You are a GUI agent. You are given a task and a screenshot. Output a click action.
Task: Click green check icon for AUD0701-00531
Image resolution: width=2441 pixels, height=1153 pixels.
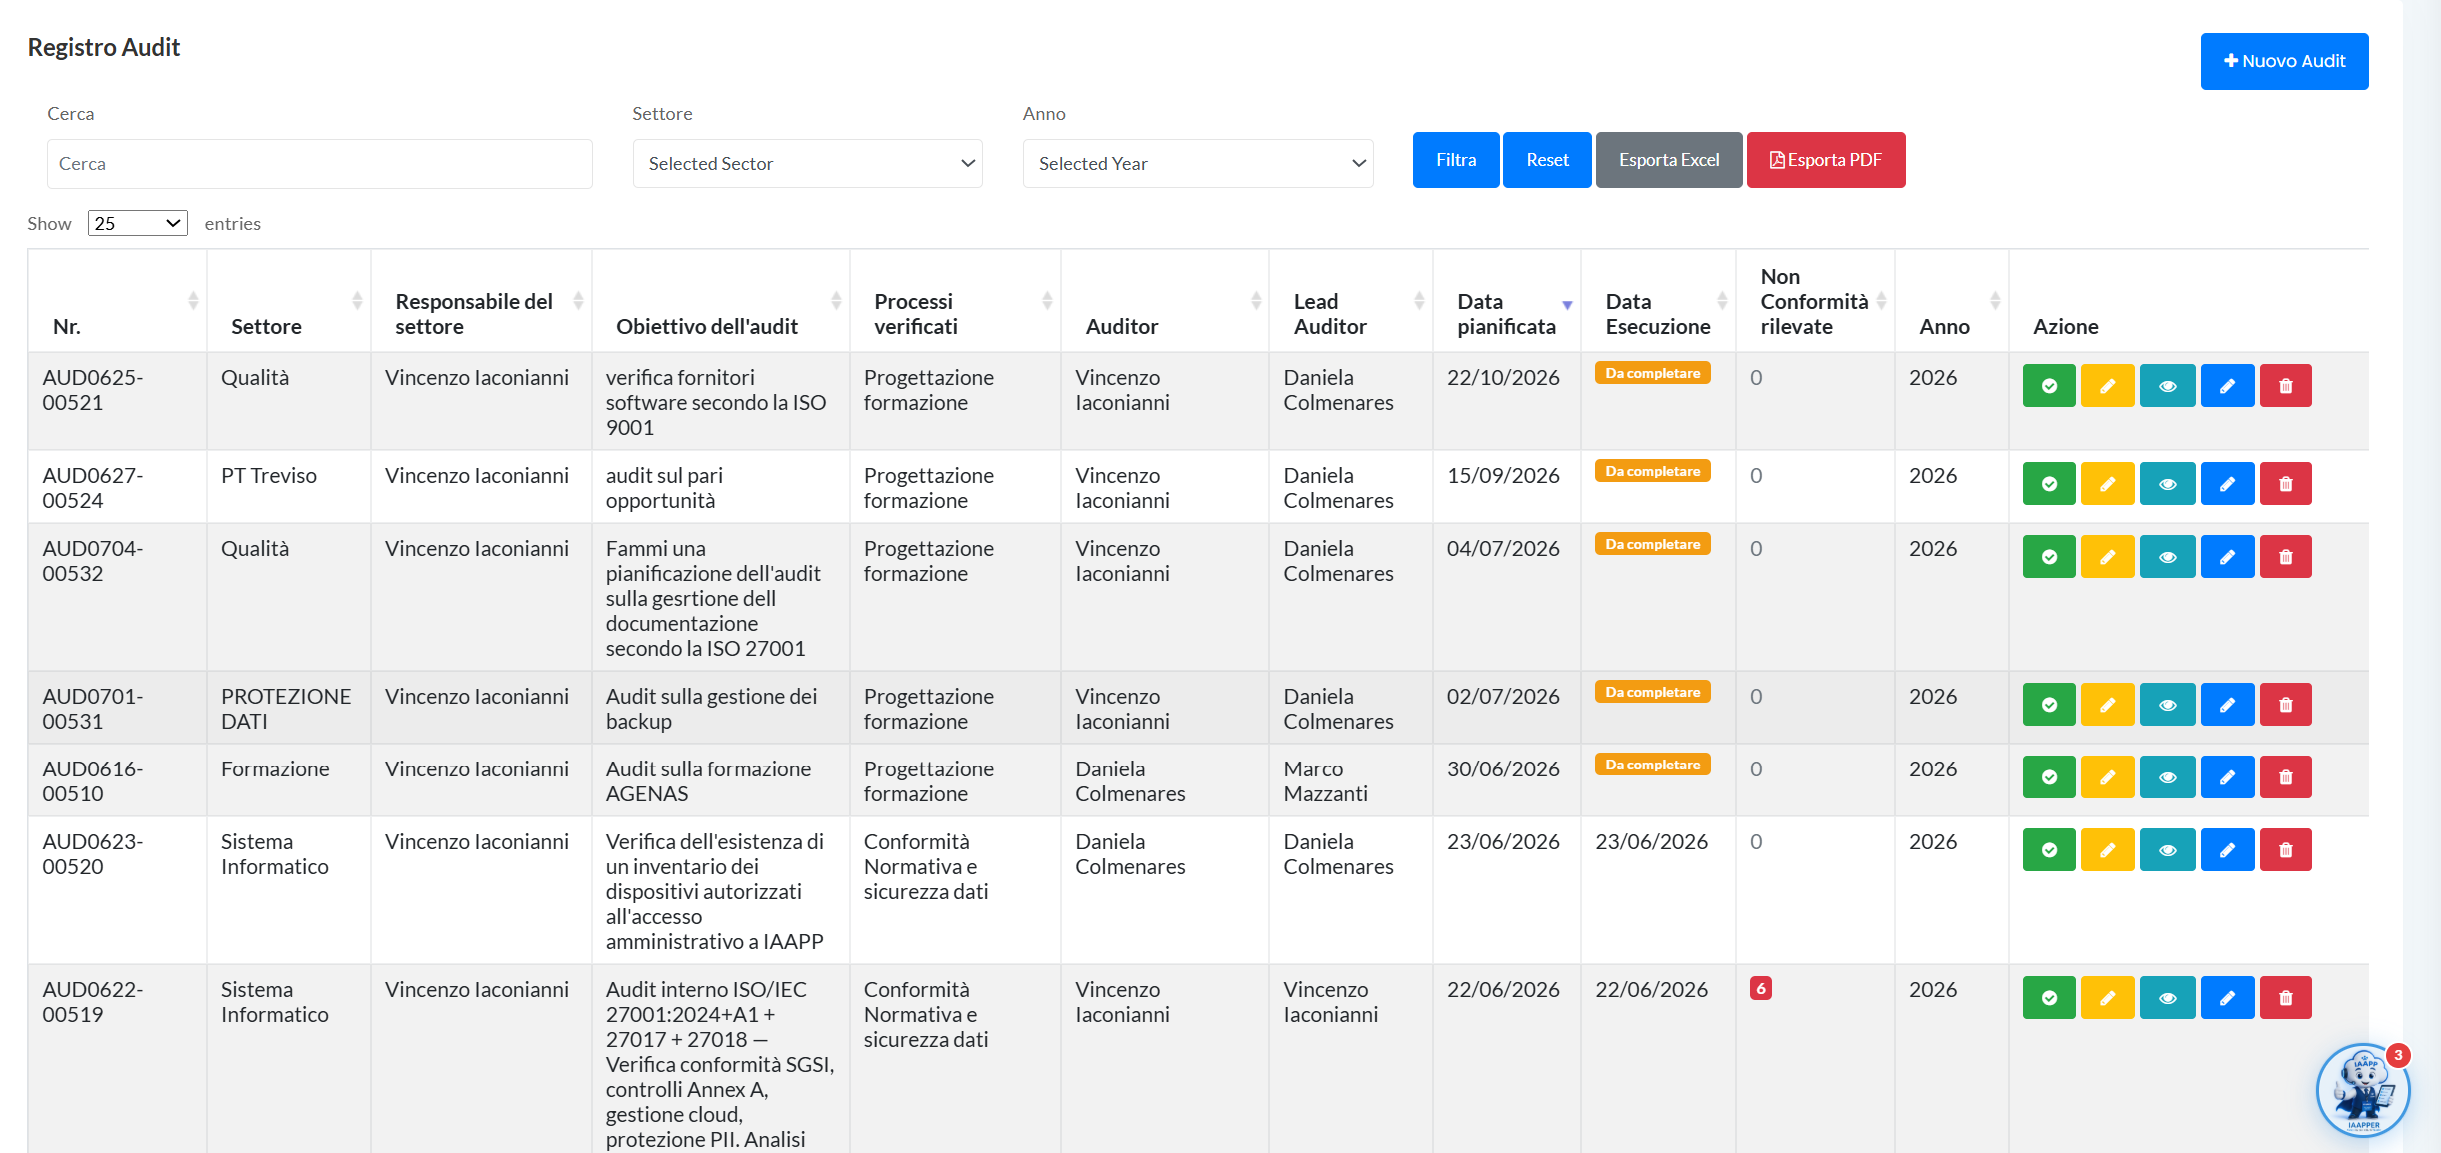pyautogui.click(x=2049, y=705)
